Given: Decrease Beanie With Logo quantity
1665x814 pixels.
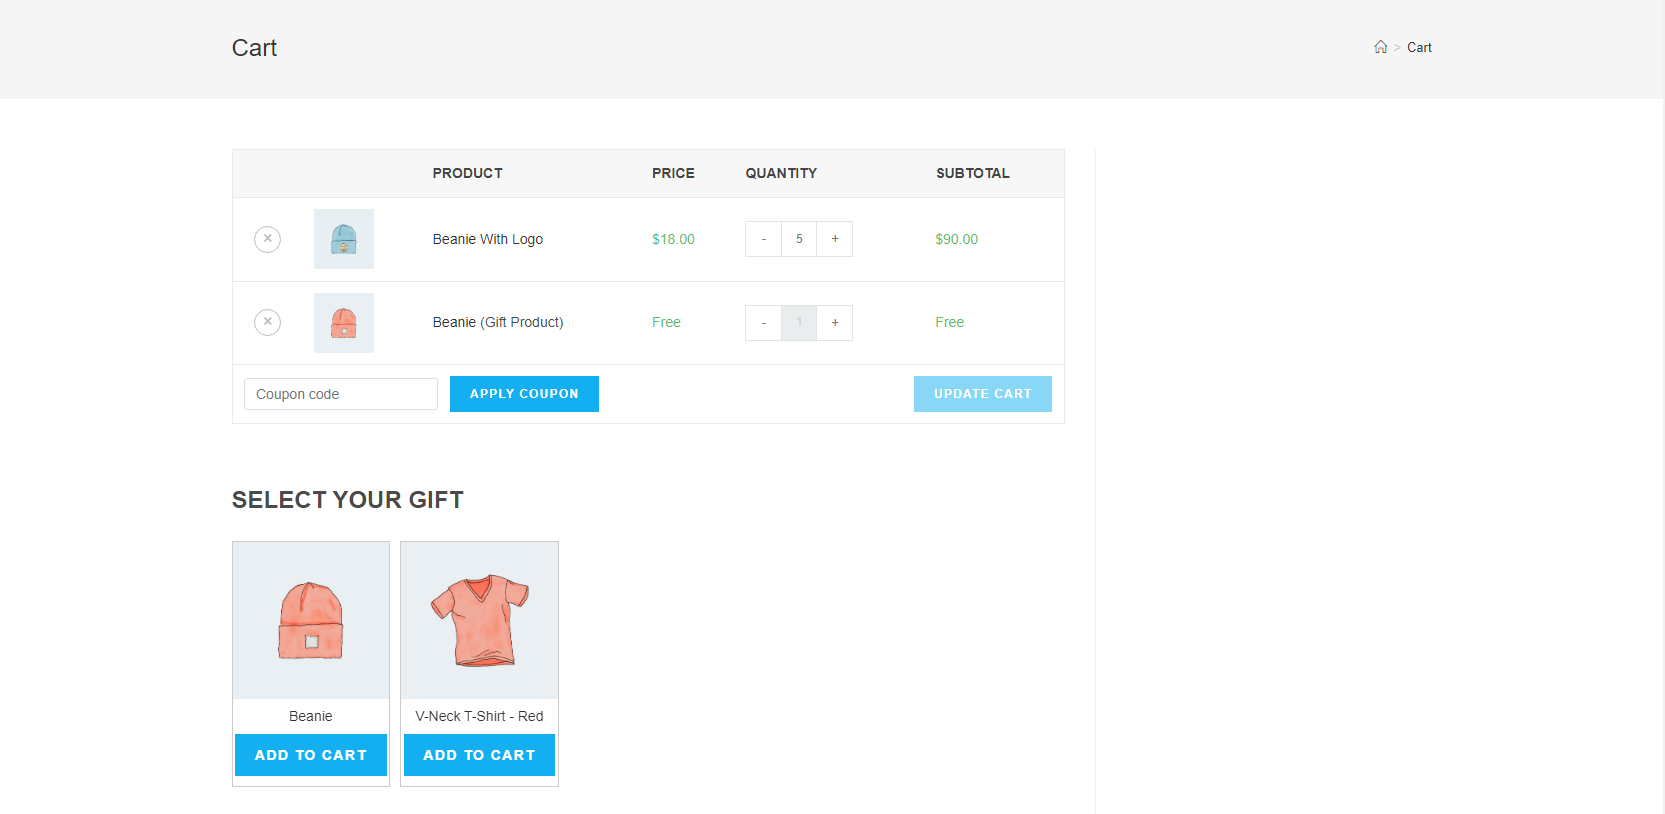Looking at the screenshot, I should click(763, 239).
